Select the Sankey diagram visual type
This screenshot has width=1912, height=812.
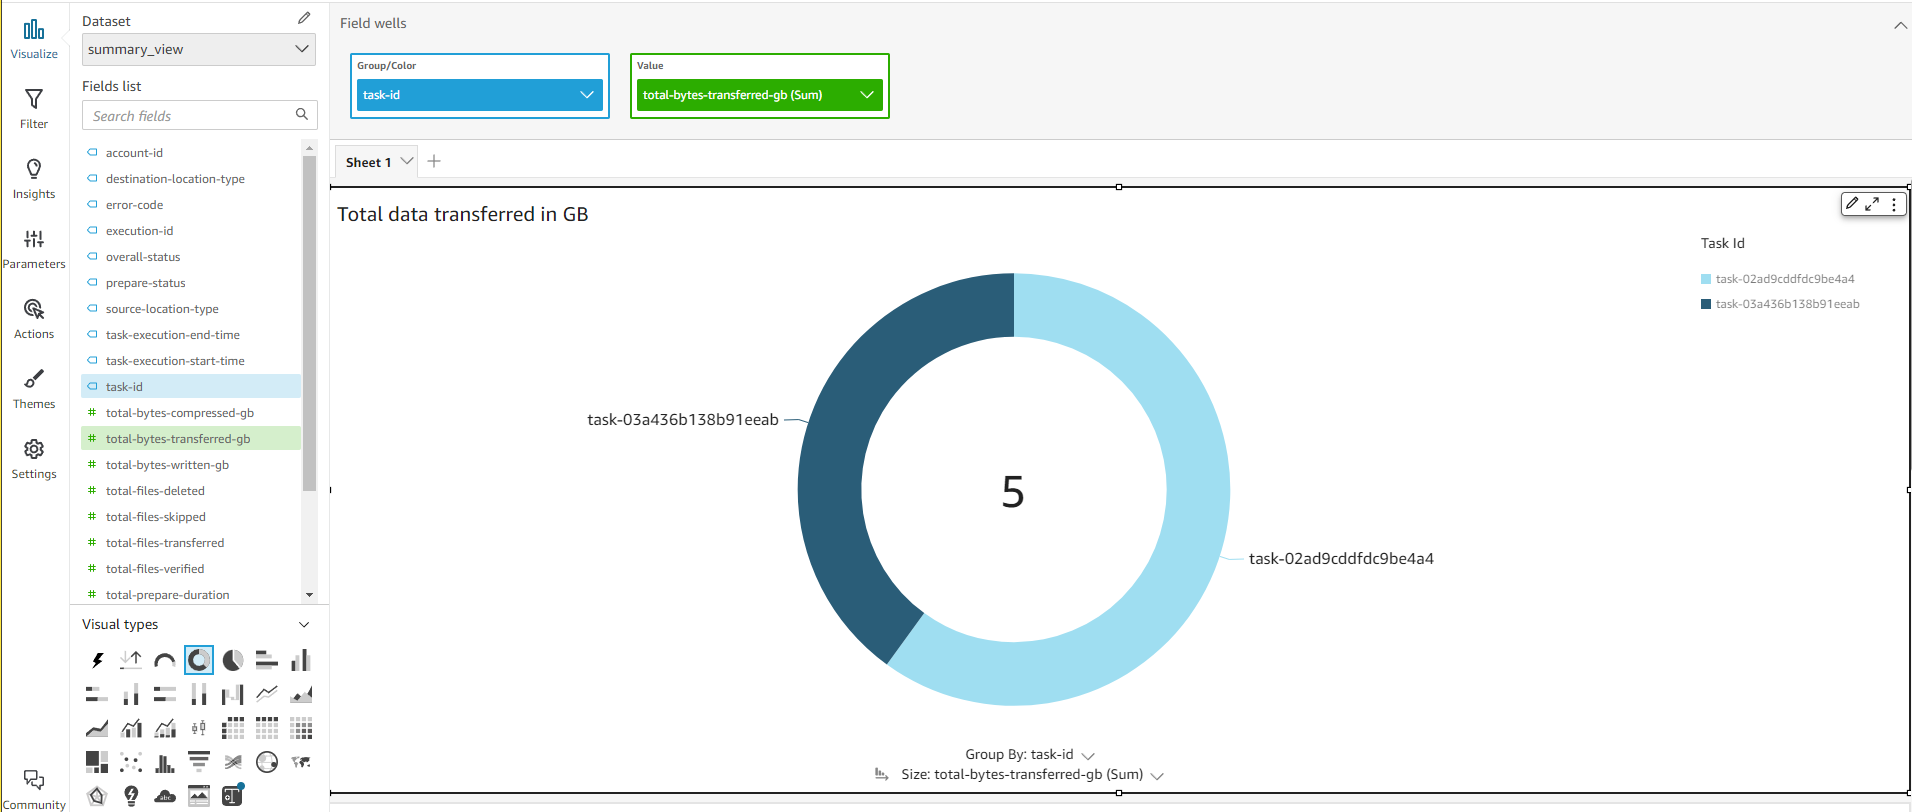[x=233, y=762]
